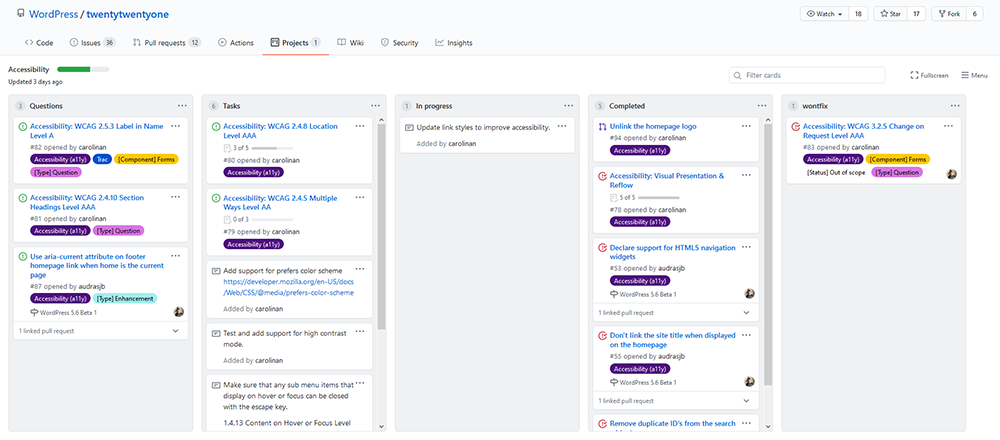Open the Tasks column options menu

pos(376,106)
